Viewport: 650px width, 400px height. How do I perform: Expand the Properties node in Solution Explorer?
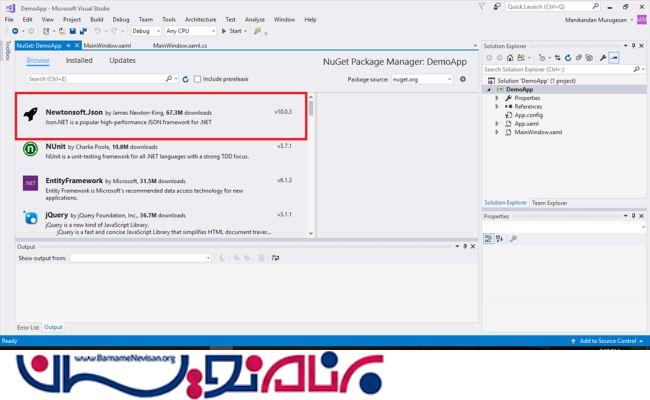[x=497, y=98]
